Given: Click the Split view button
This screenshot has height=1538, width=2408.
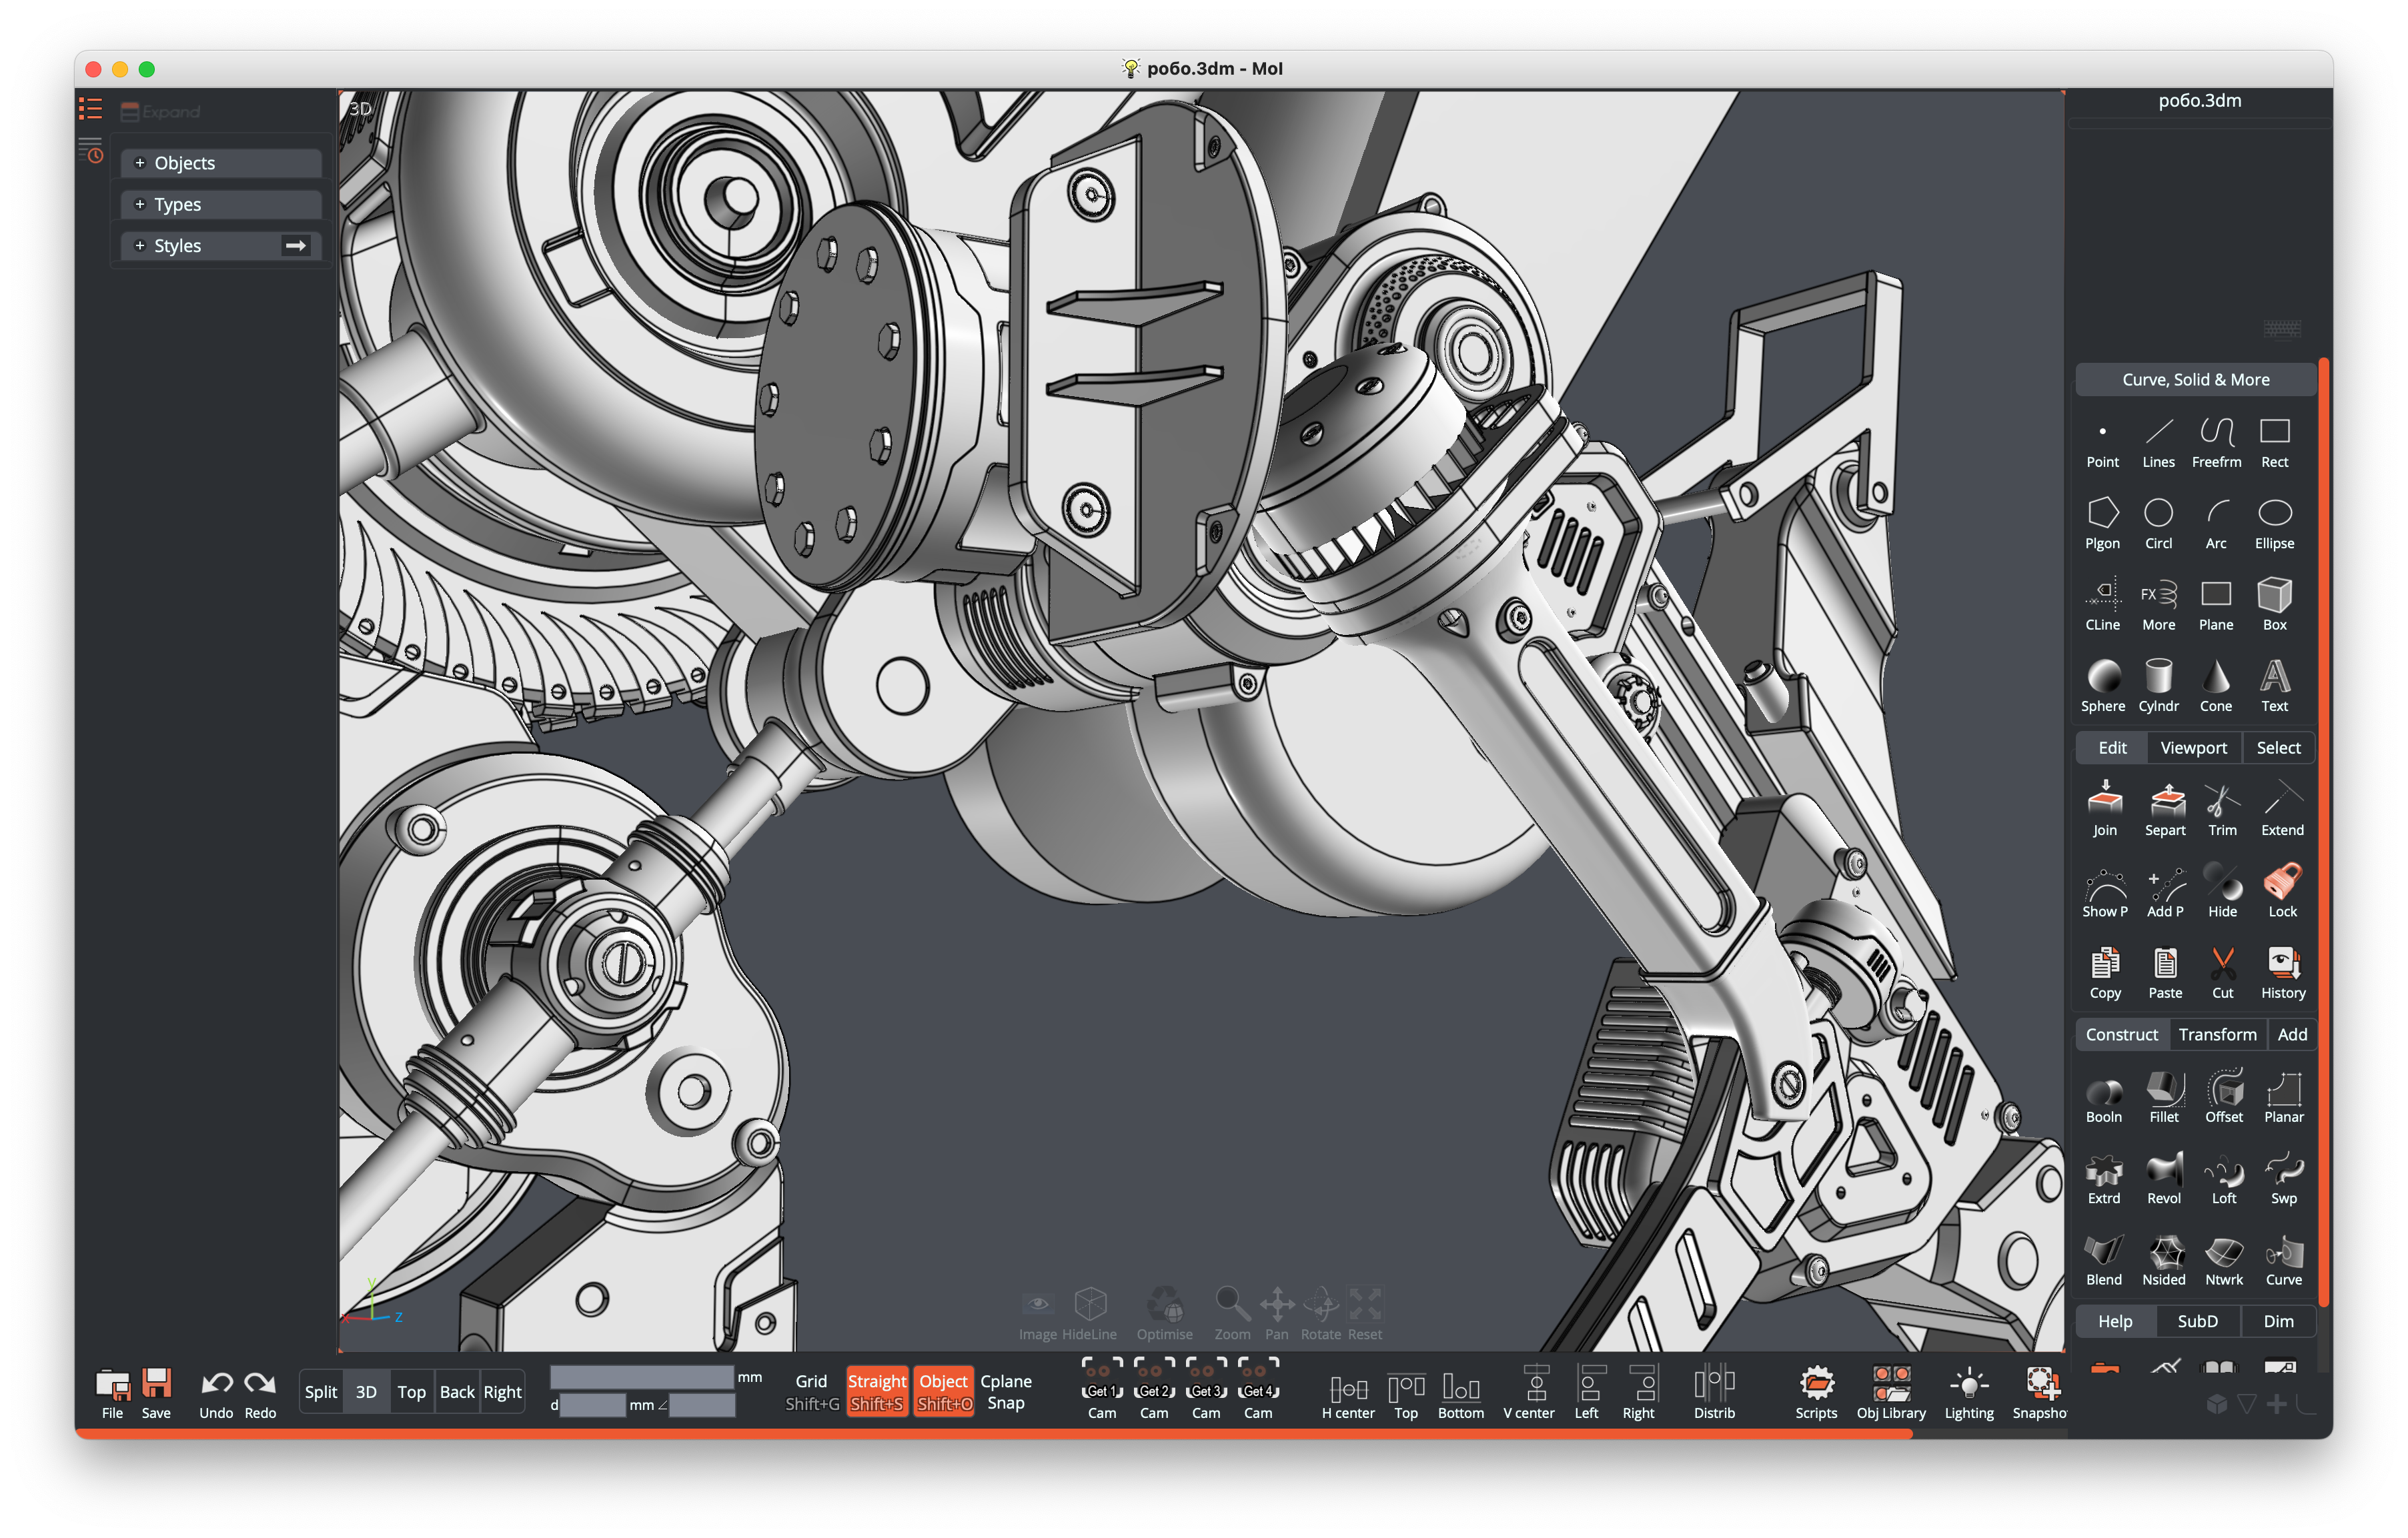Looking at the screenshot, I should 320,1391.
